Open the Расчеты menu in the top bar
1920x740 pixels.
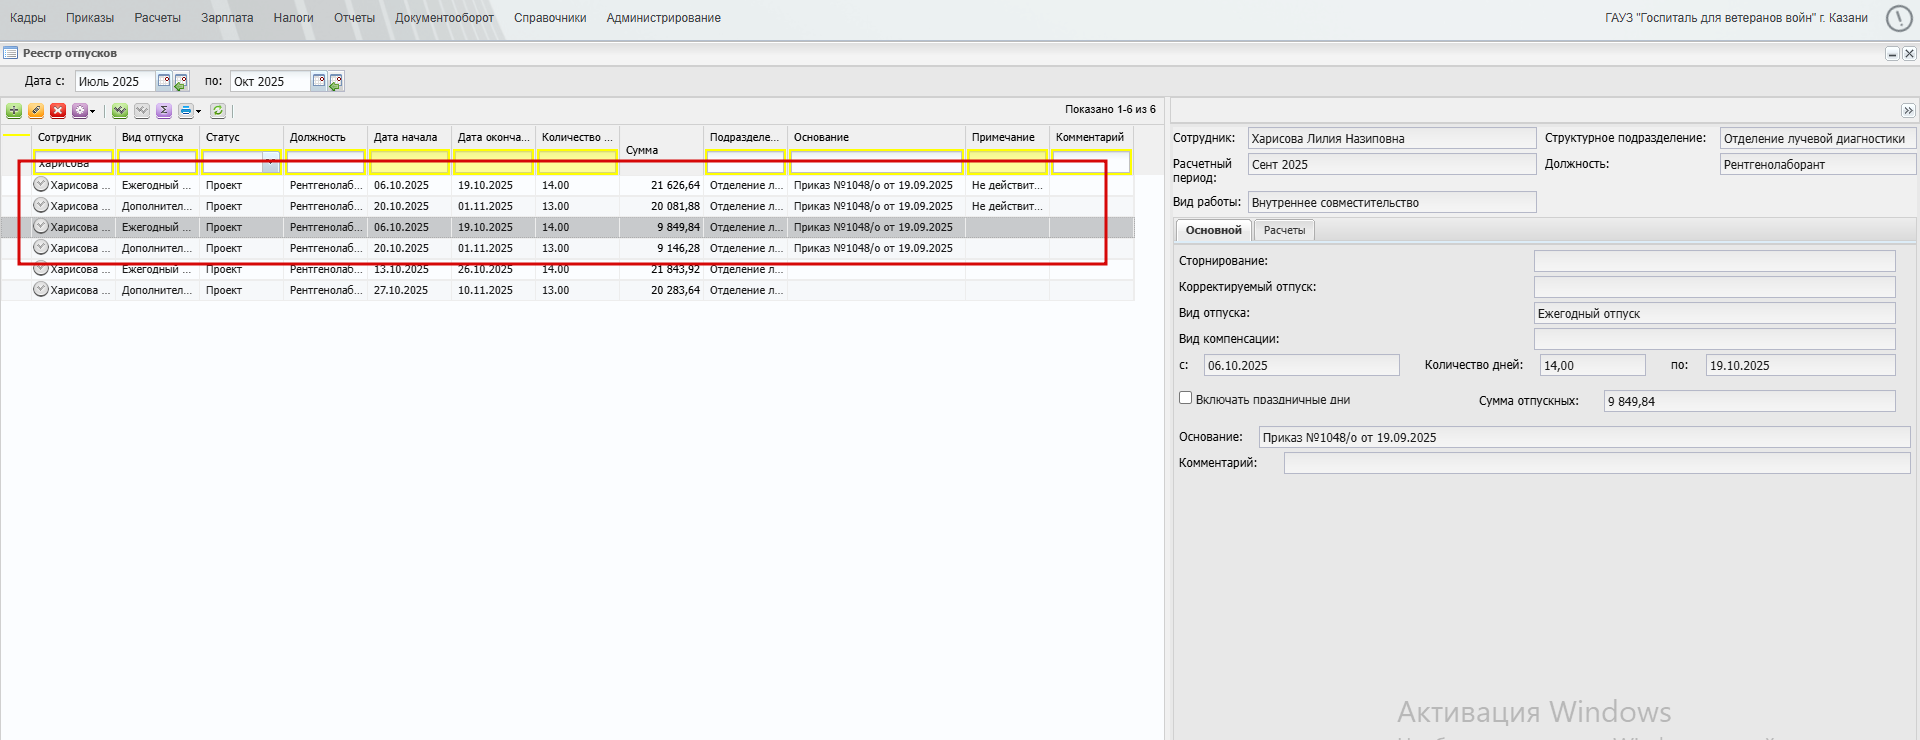(158, 18)
